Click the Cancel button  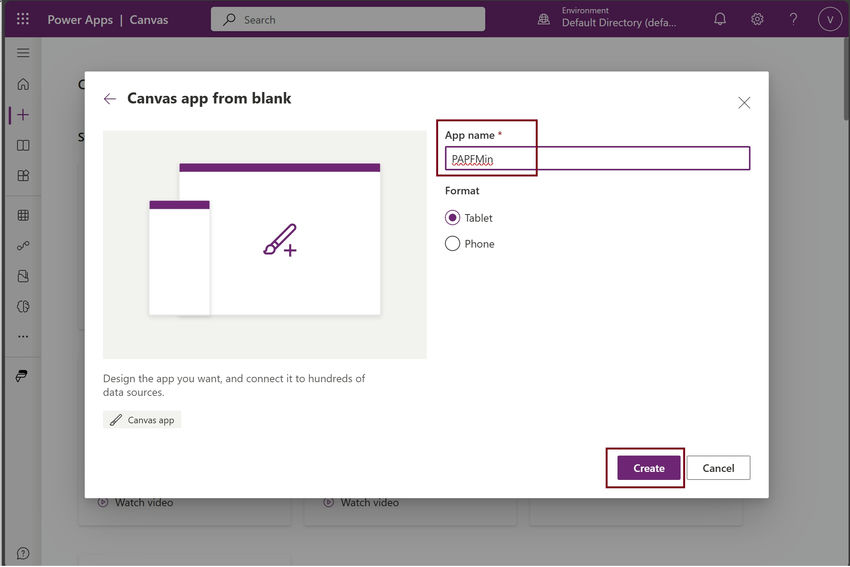tap(718, 468)
